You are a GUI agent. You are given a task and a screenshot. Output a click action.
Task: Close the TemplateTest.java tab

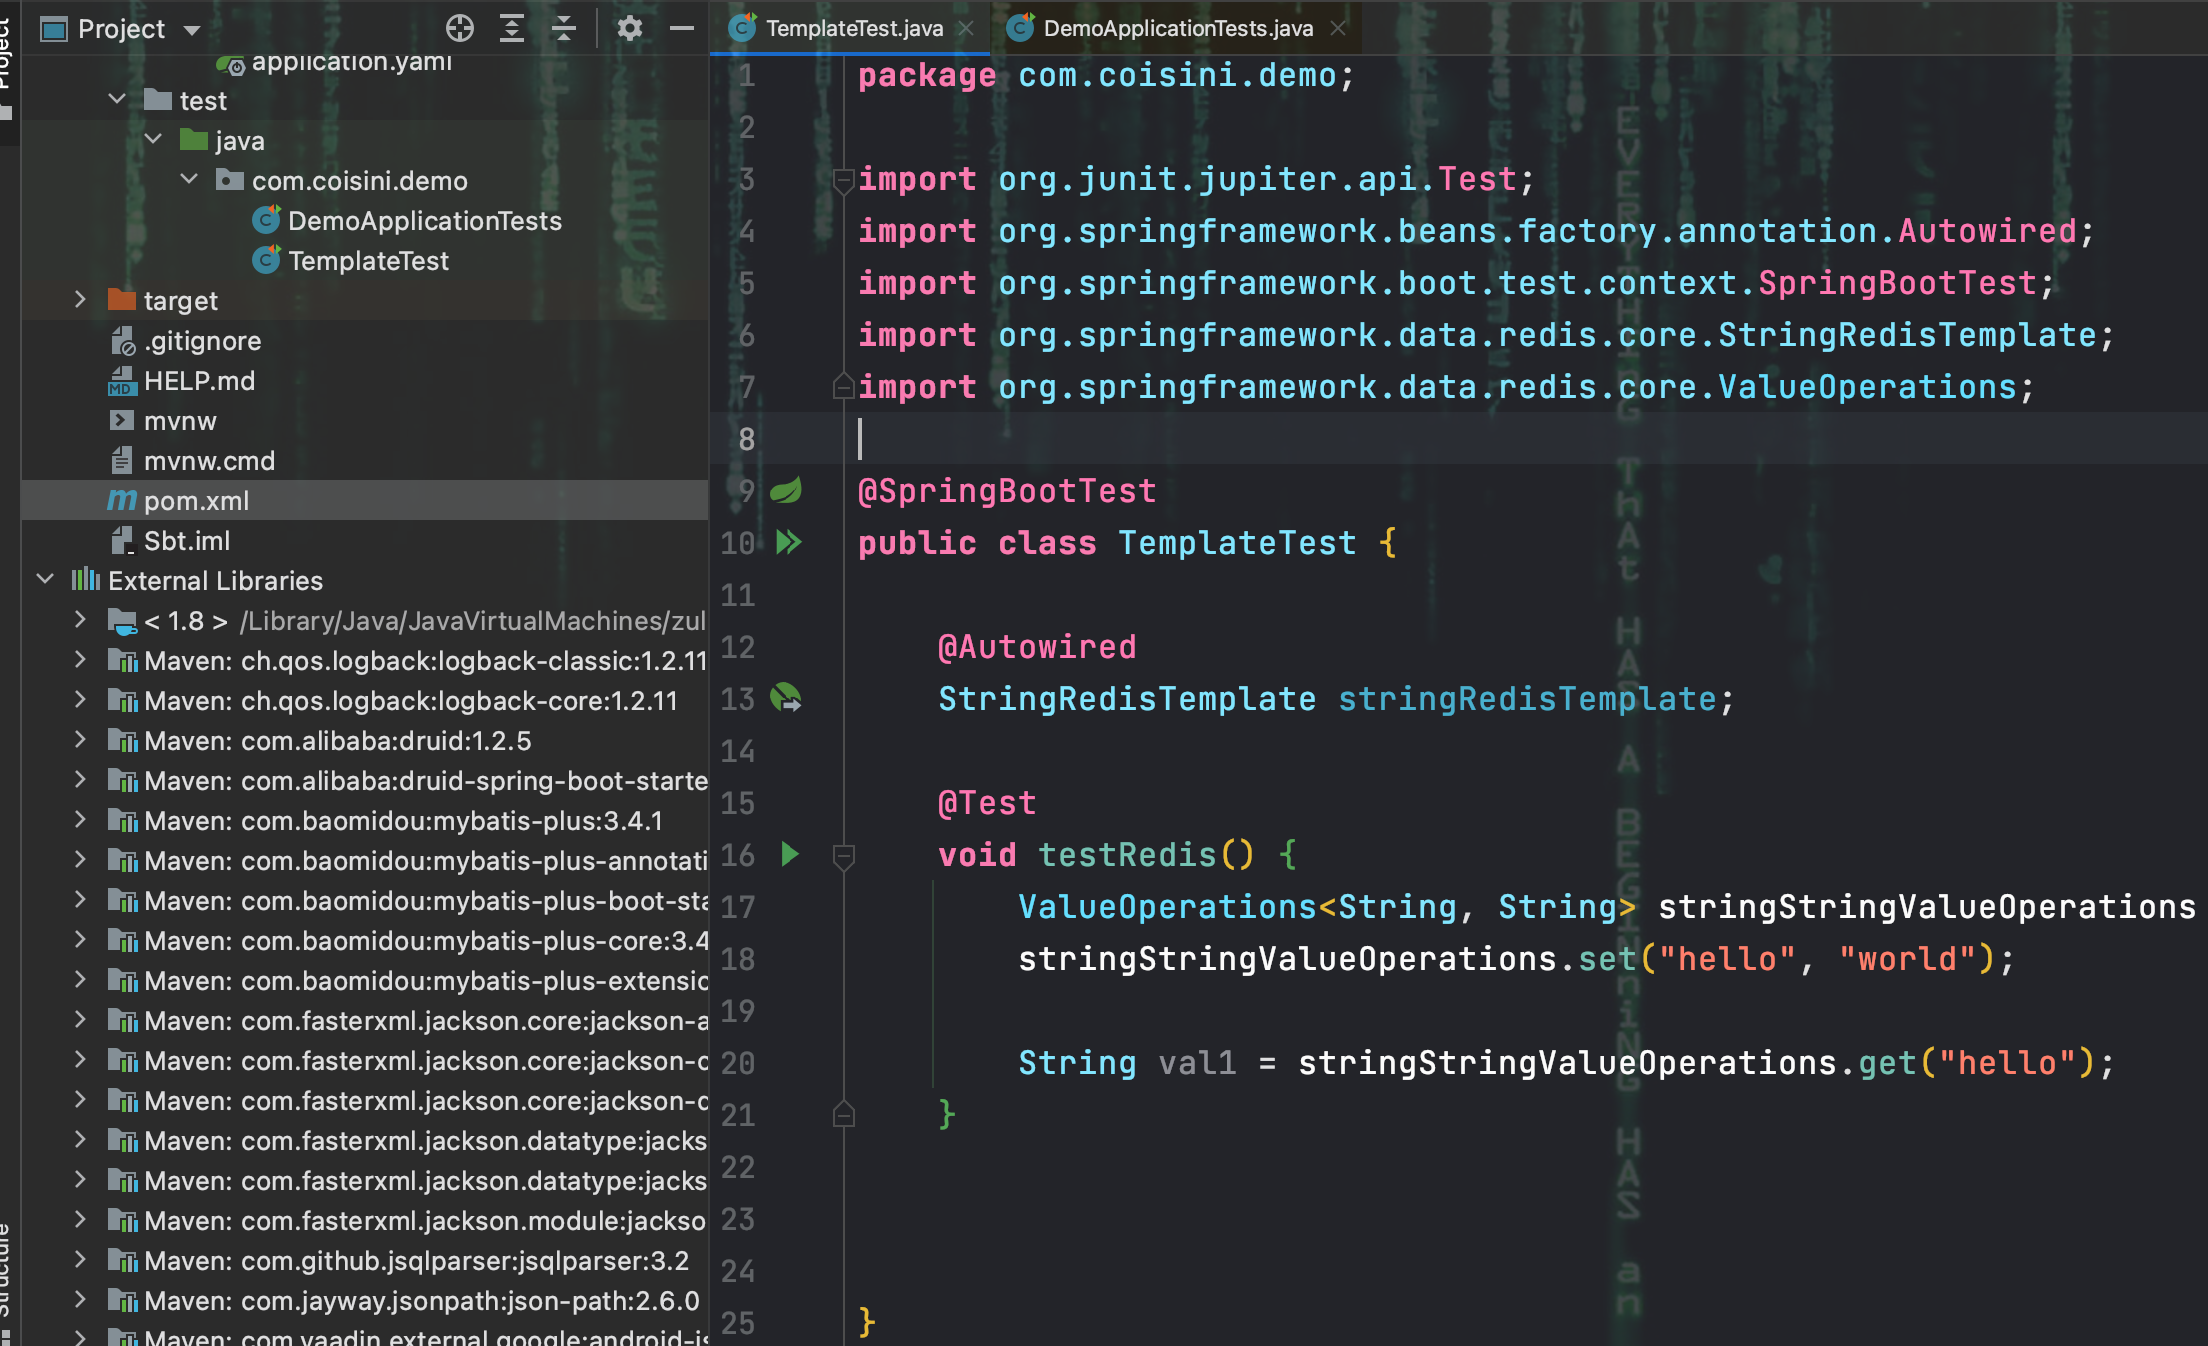[x=966, y=29]
